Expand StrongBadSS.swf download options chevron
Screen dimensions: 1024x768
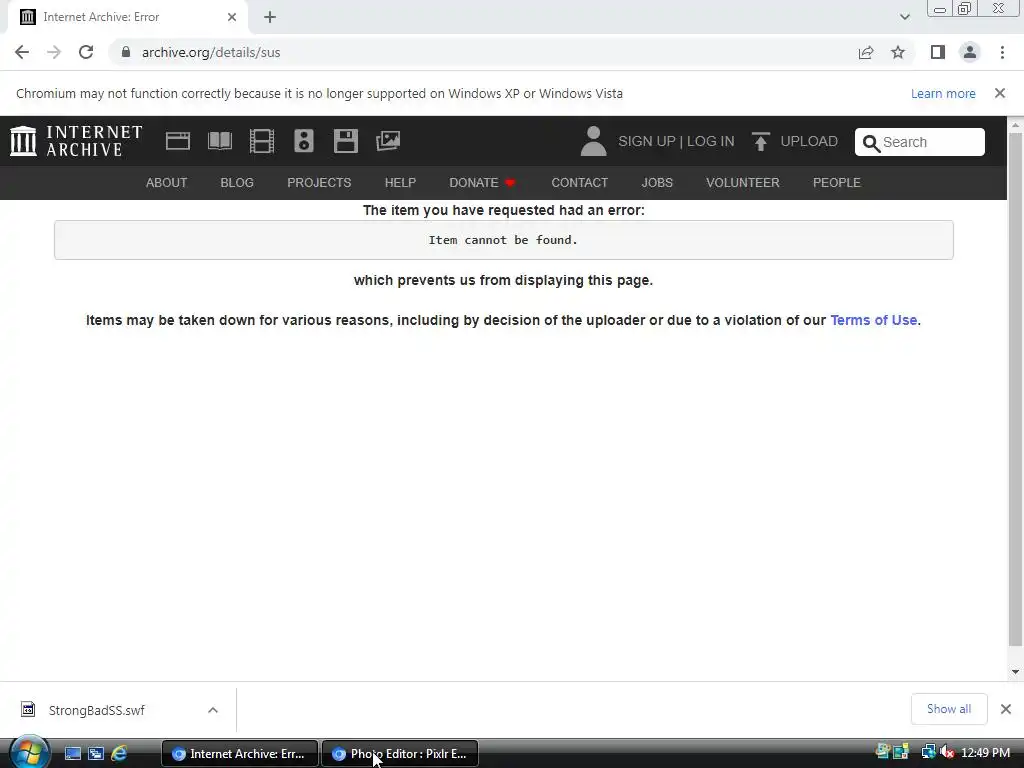click(213, 710)
